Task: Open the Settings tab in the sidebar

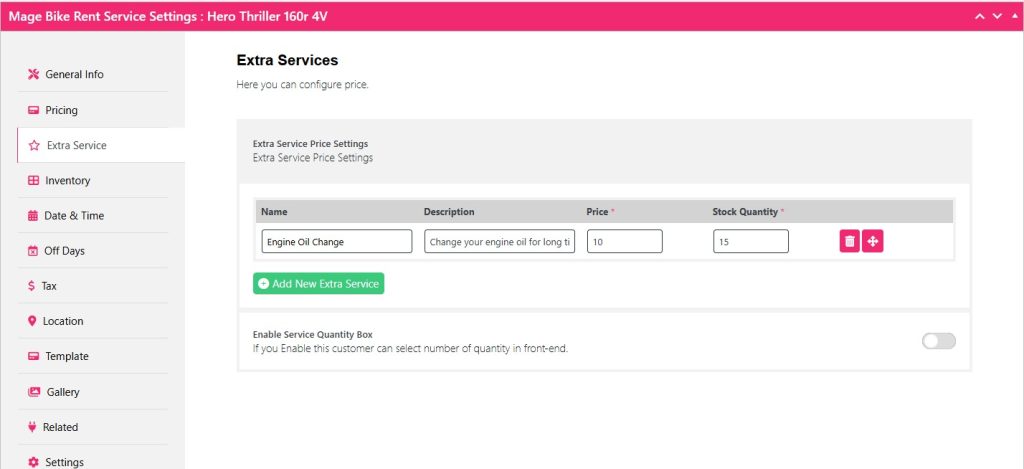Action: click(x=63, y=462)
